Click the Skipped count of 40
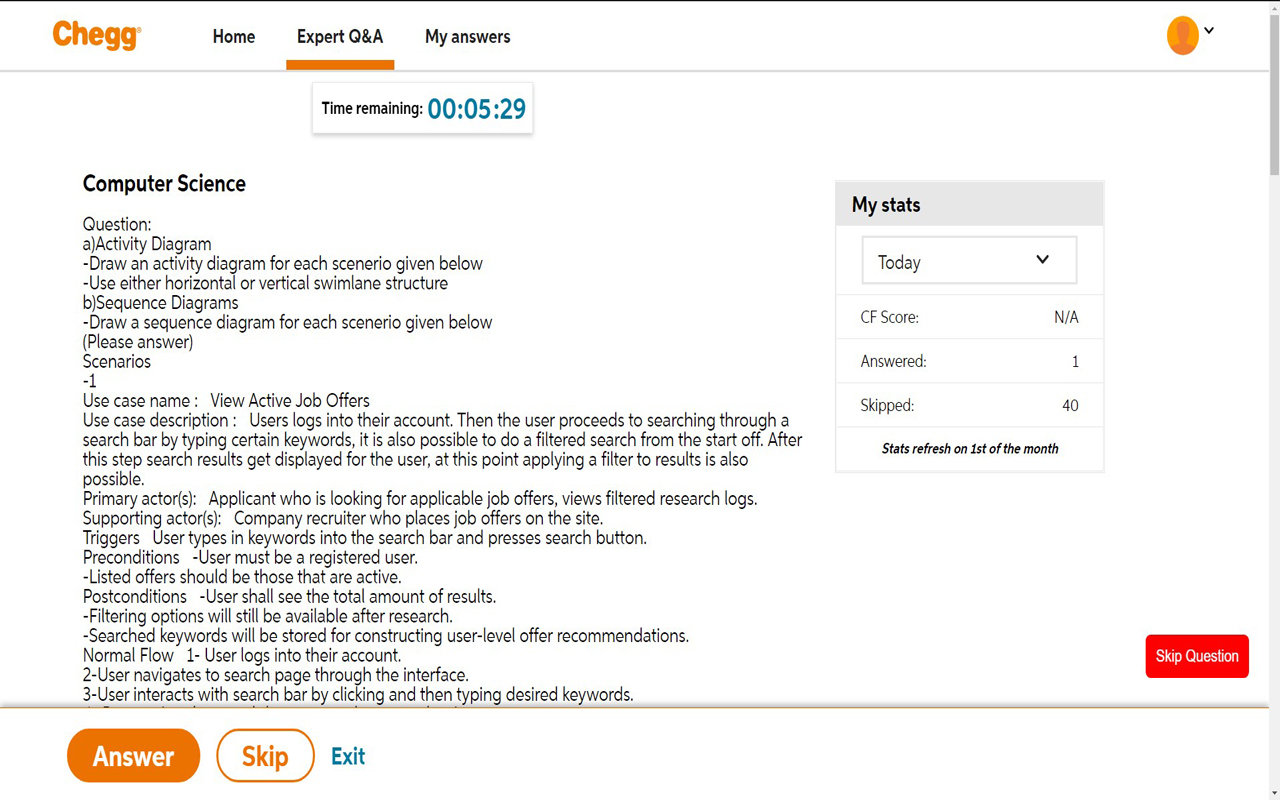 click(1070, 405)
